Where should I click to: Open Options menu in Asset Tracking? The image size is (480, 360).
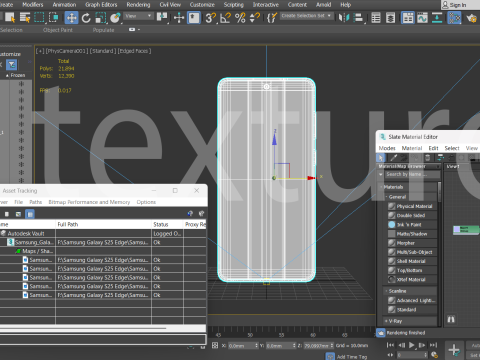[146, 202]
